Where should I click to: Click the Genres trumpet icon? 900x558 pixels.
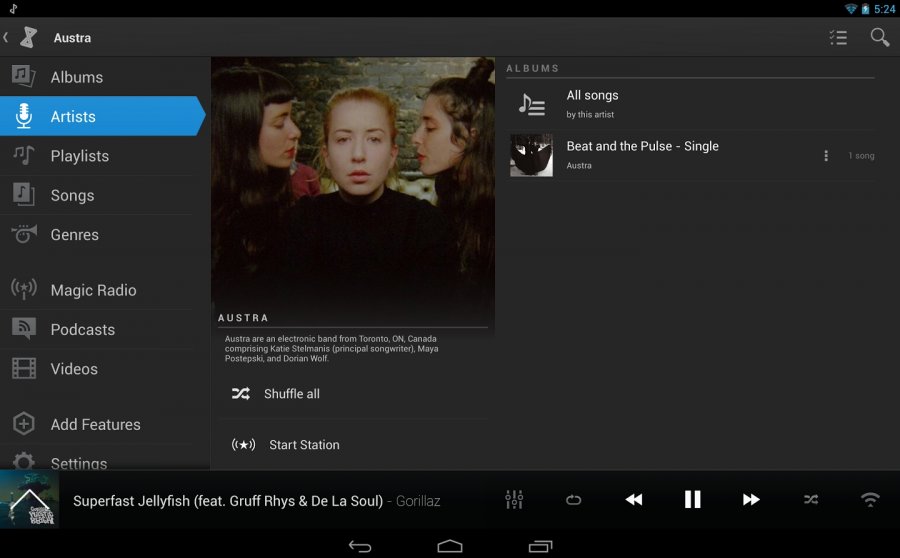(x=24, y=234)
